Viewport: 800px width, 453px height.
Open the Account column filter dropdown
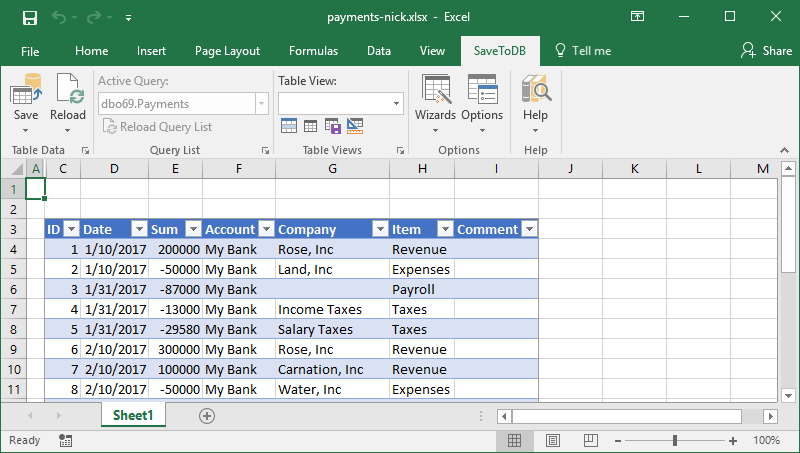pyautogui.click(x=266, y=229)
